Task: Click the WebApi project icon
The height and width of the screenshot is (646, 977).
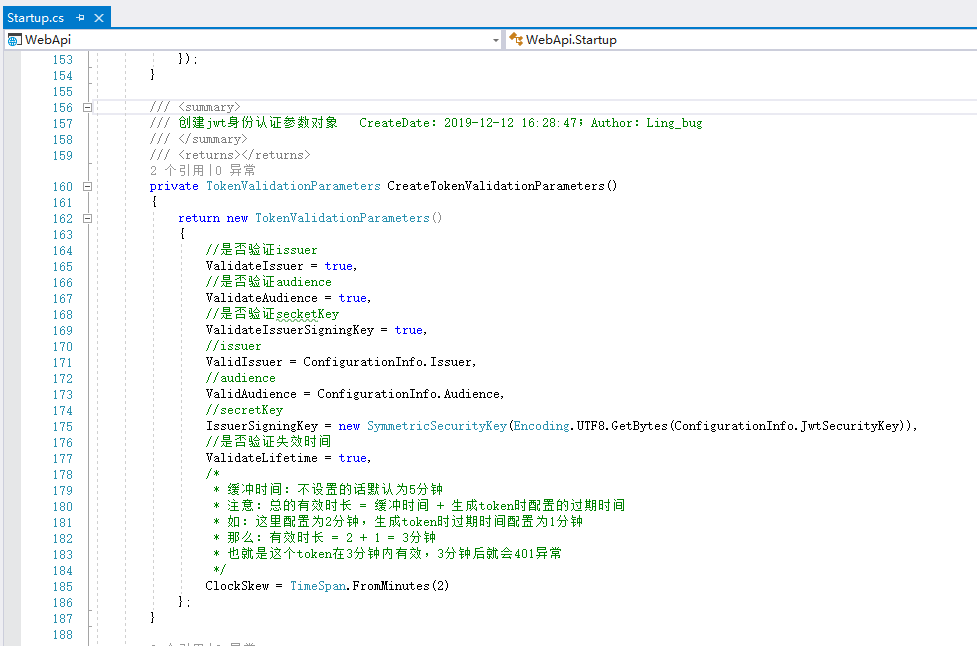Action: (x=14, y=40)
